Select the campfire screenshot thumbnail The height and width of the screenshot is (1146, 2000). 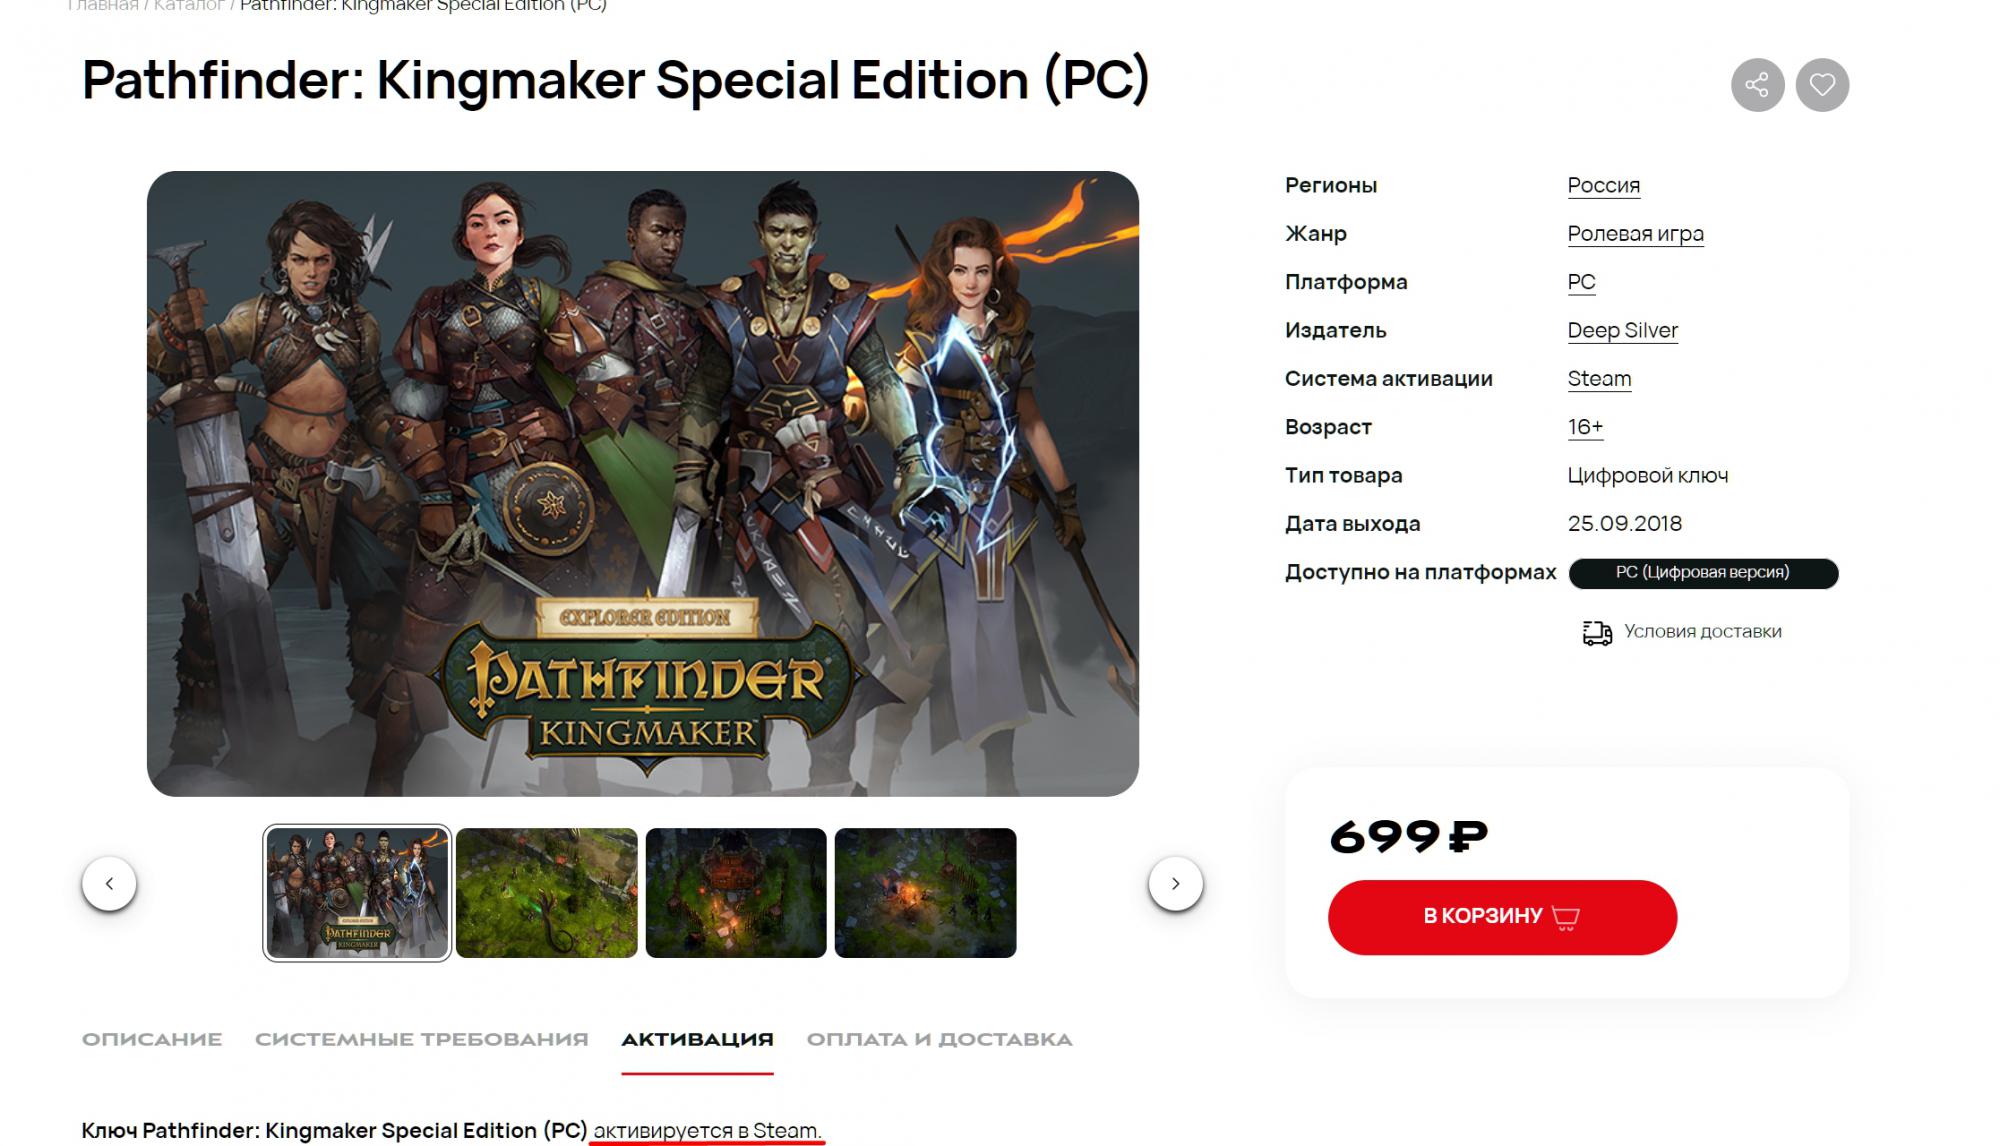[925, 893]
